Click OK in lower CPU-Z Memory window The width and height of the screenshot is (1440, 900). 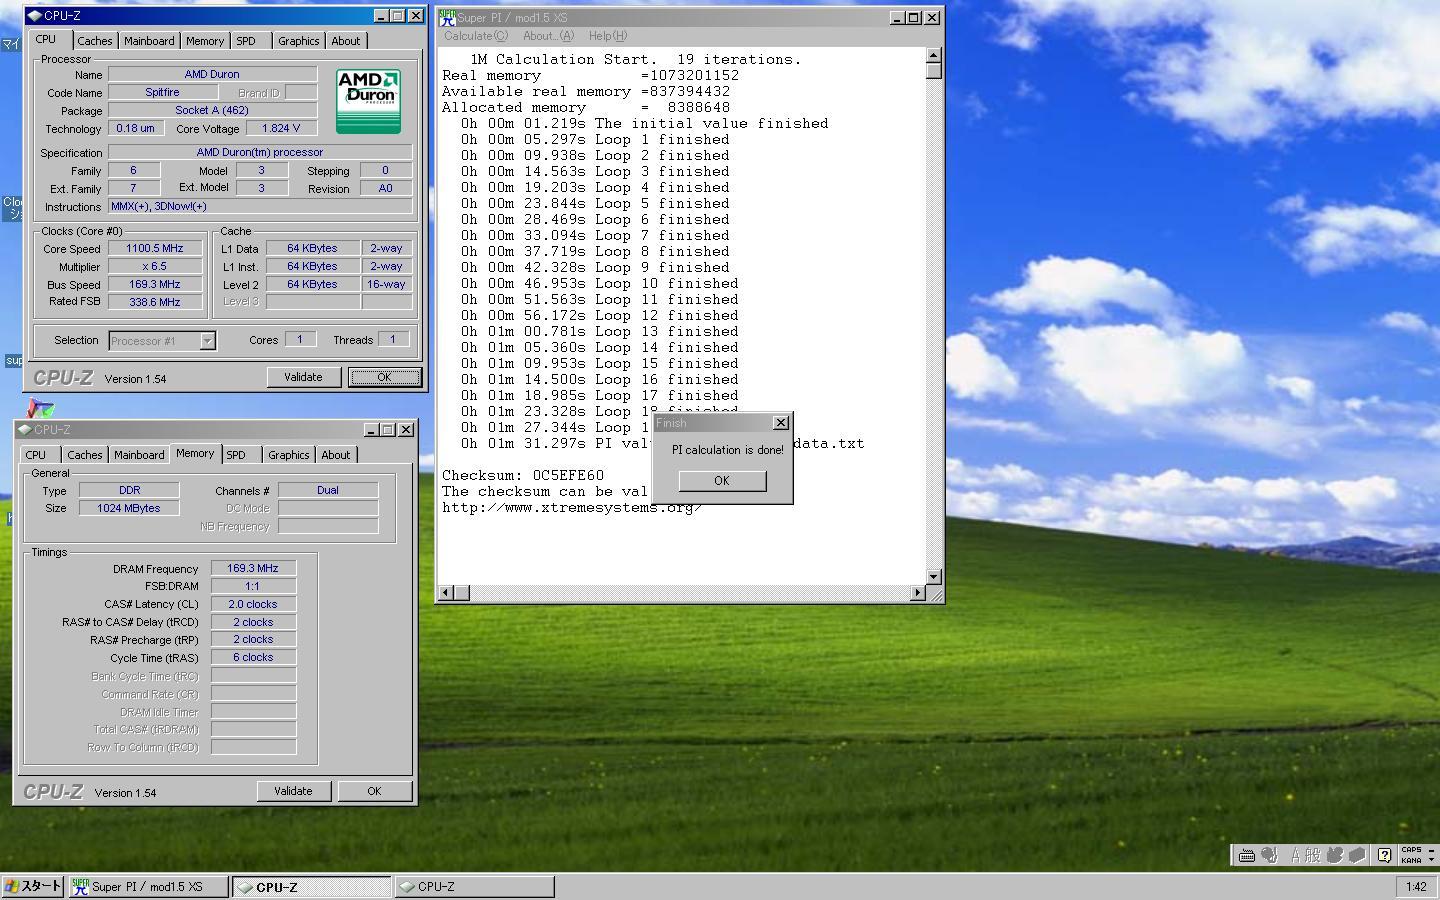374,791
